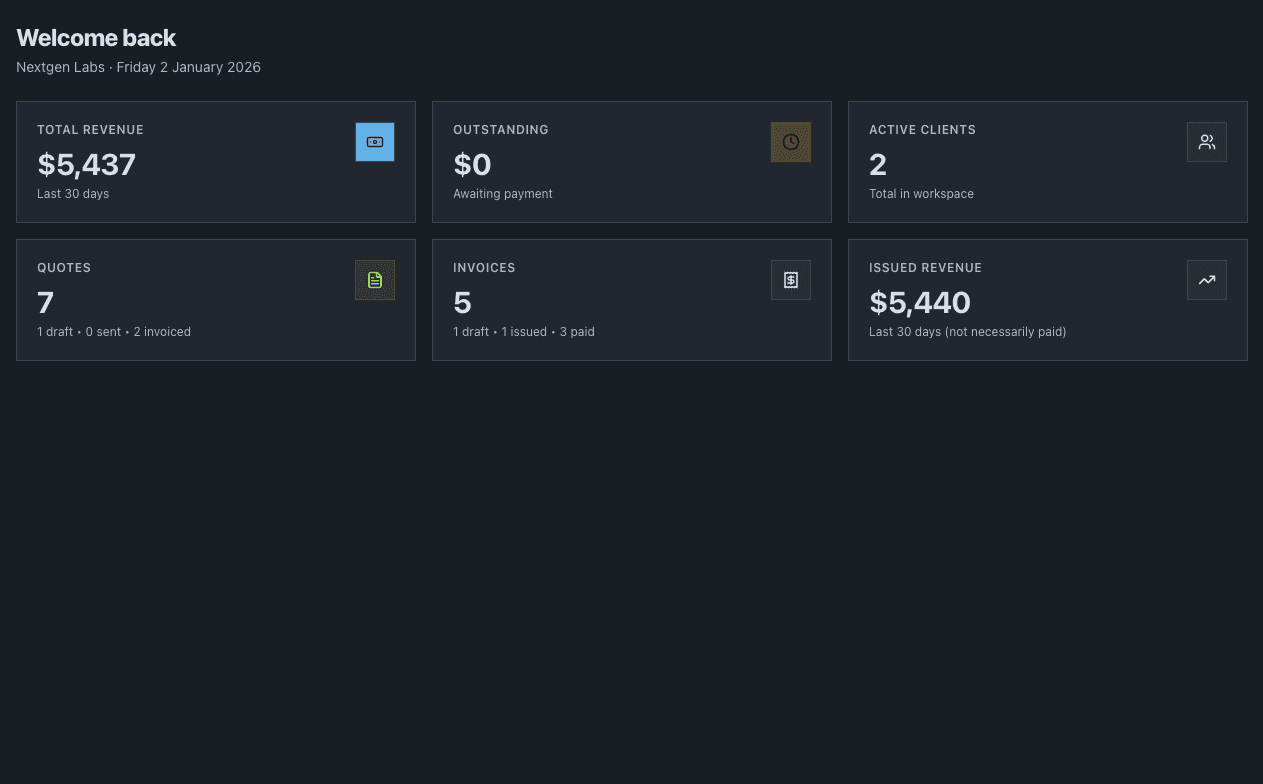Click the 3 paid invoices status text
Screen dimensions: 1263x784
(577, 331)
